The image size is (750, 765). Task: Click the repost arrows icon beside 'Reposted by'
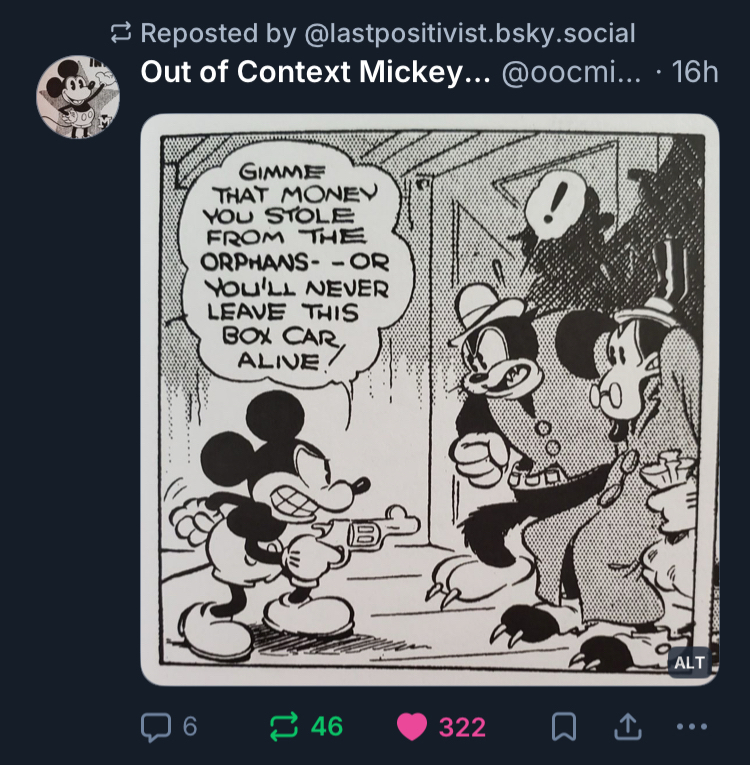(x=122, y=34)
